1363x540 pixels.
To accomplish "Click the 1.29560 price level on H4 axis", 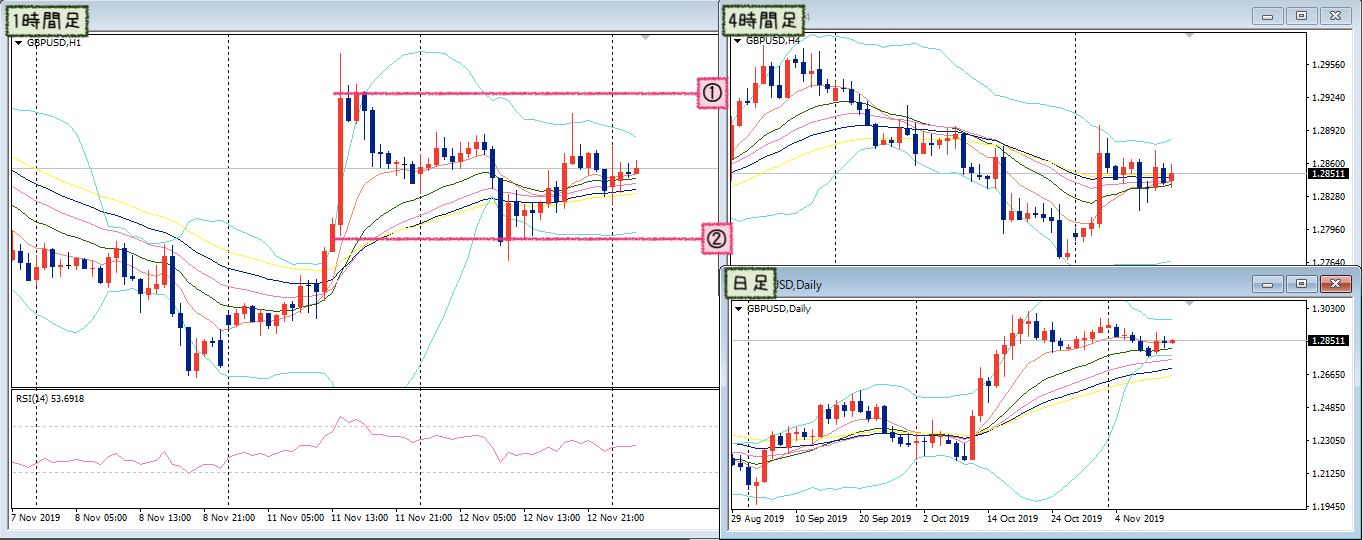I will (x=1327, y=65).
